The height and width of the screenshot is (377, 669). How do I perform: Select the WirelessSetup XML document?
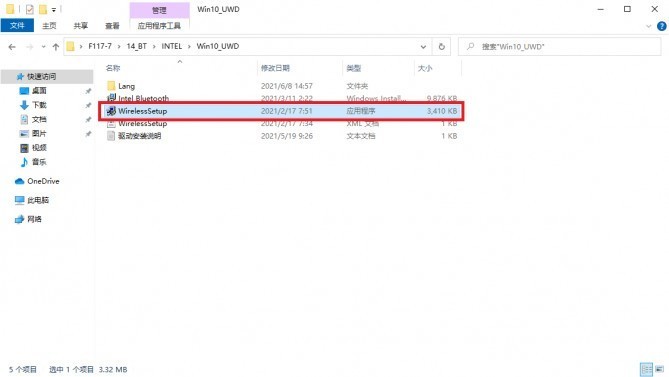(143, 124)
